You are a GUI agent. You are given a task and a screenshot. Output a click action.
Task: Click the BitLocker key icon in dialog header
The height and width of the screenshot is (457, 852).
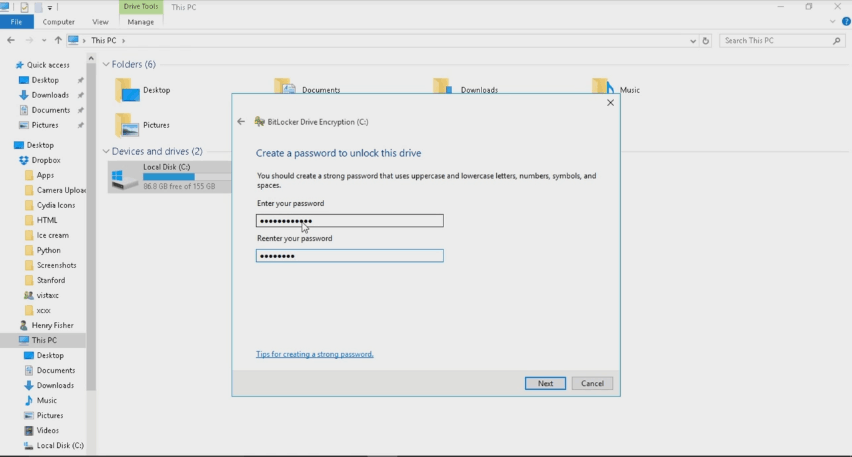coord(260,122)
